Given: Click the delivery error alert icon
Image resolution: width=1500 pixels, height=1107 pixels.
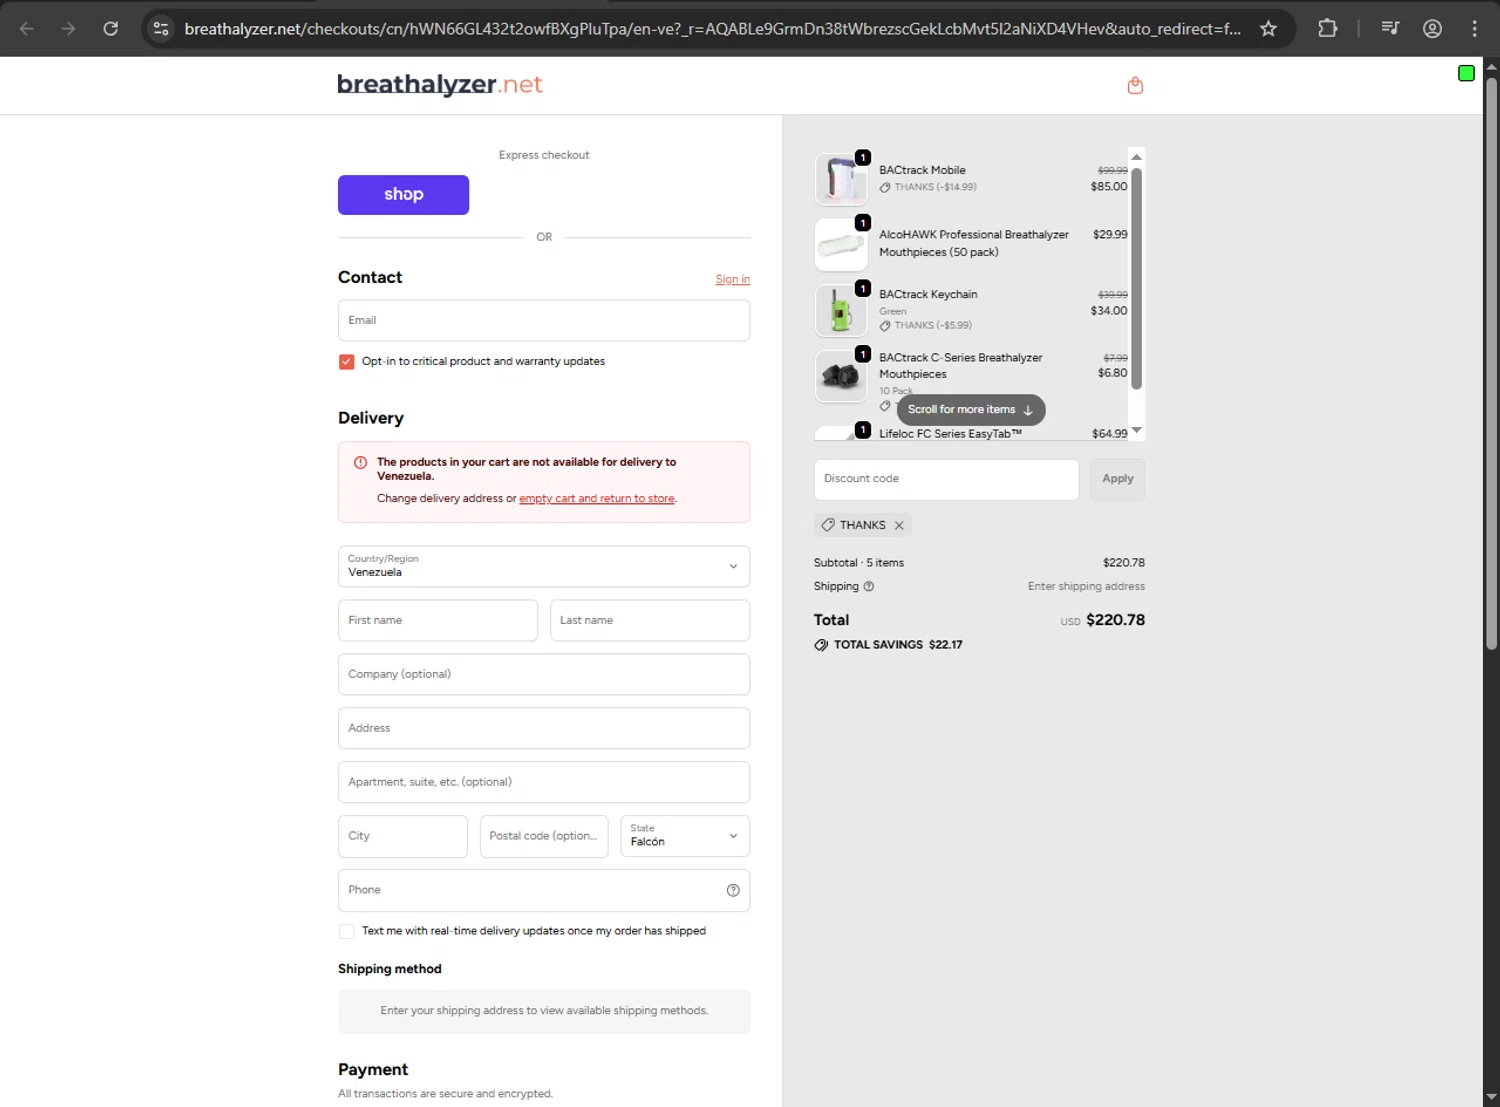Looking at the screenshot, I should pos(361,463).
